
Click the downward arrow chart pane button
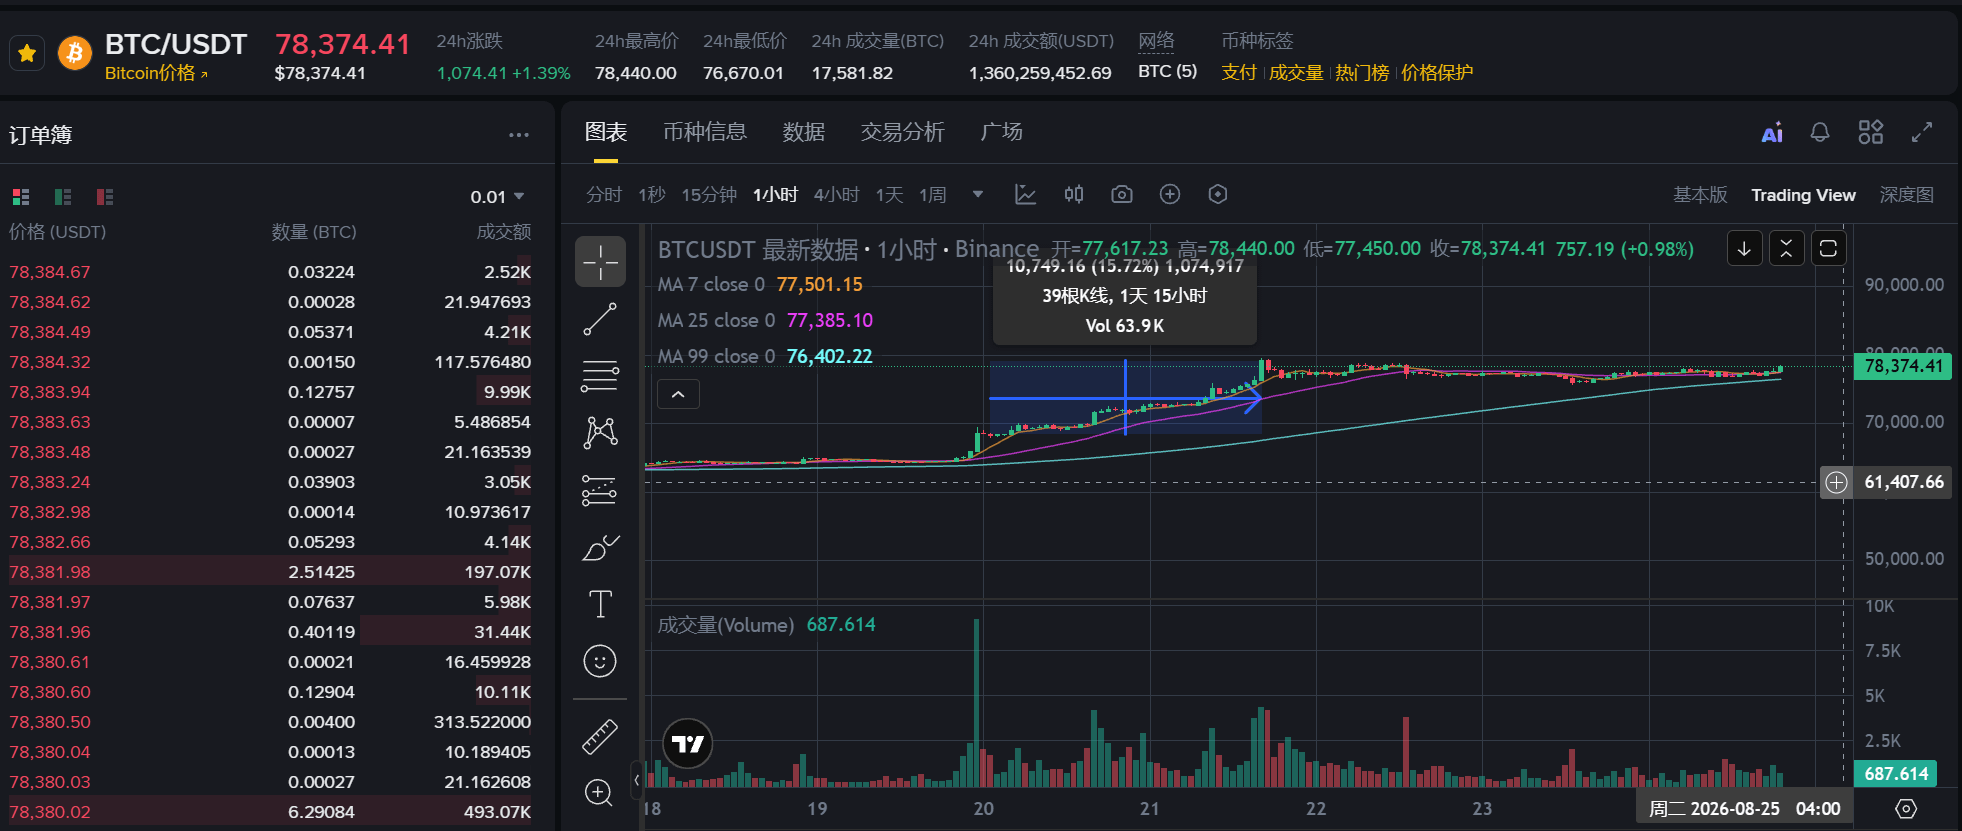tap(1744, 249)
